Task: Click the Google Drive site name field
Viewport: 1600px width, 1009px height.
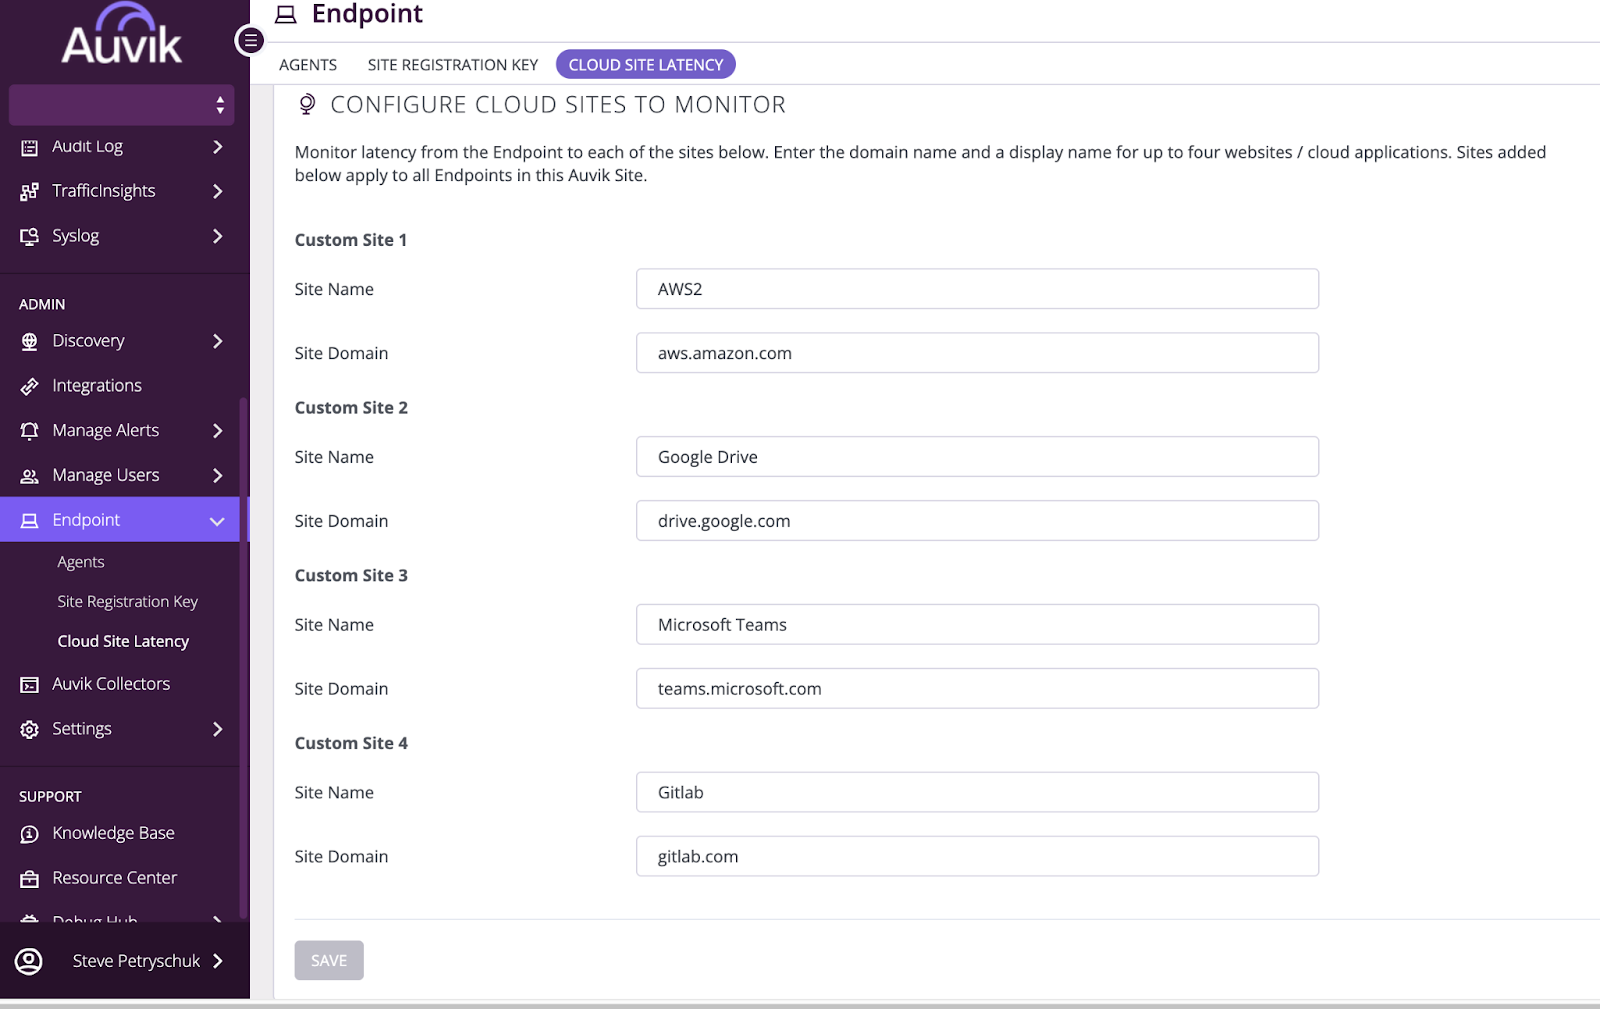Action: coord(977,457)
